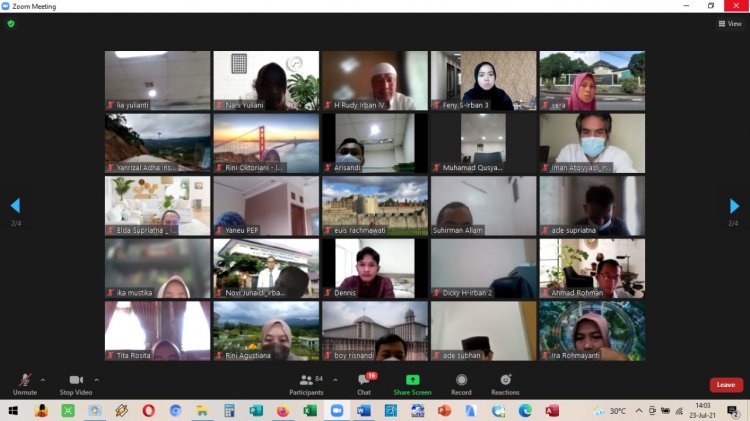Select vera's video tile
The image size is (750, 421).
(592, 80)
